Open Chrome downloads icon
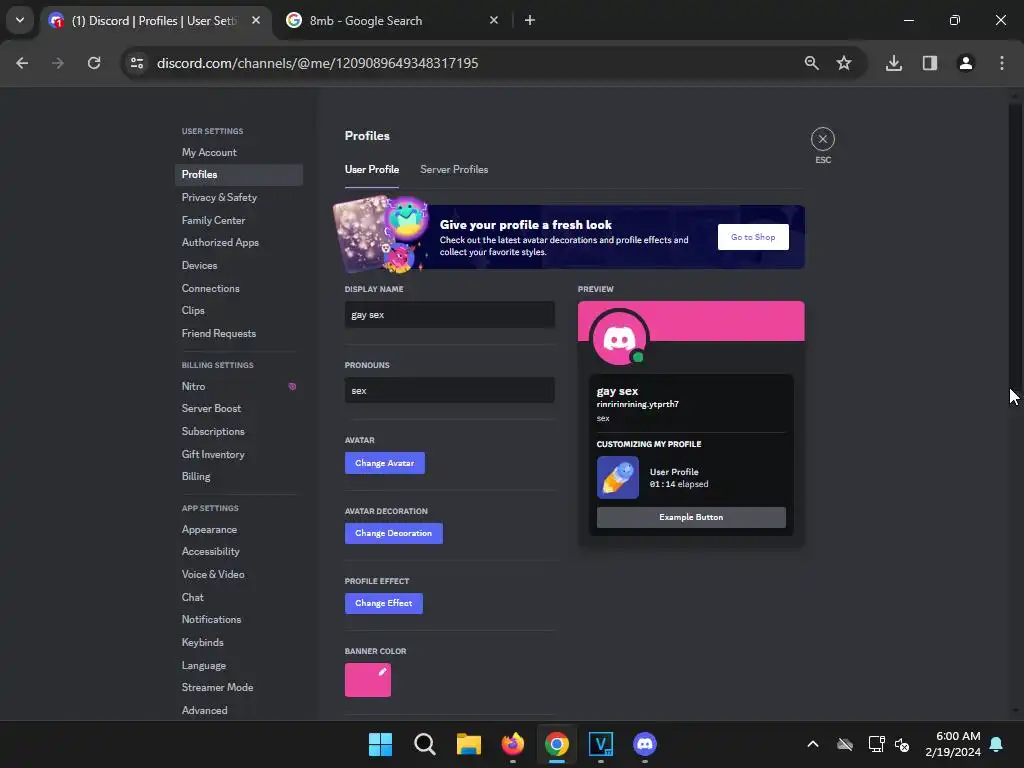 [893, 63]
